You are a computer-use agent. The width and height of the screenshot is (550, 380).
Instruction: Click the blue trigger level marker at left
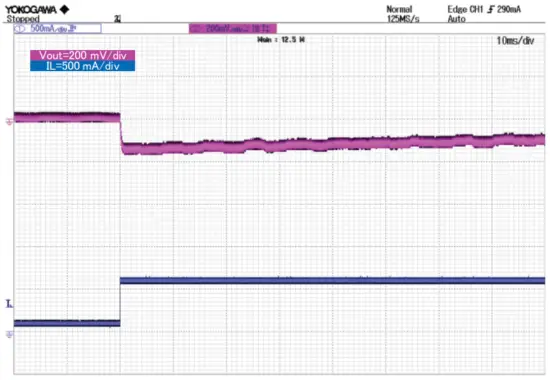[x=9, y=303]
